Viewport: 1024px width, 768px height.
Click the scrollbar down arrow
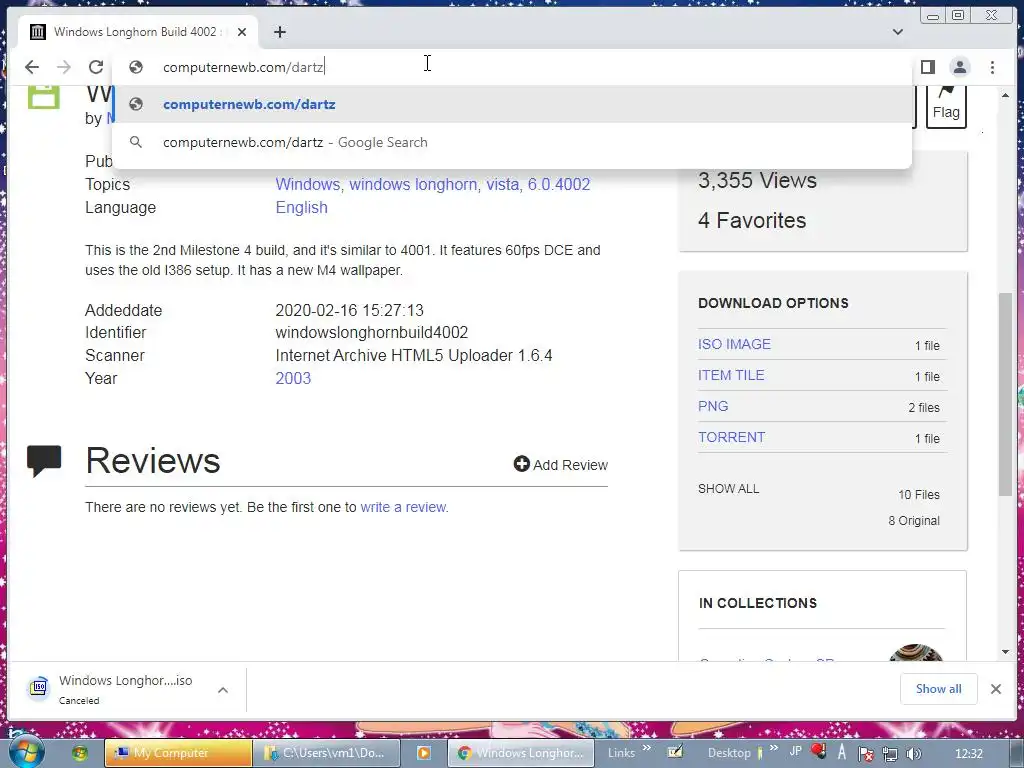(x=1005, y=652)
